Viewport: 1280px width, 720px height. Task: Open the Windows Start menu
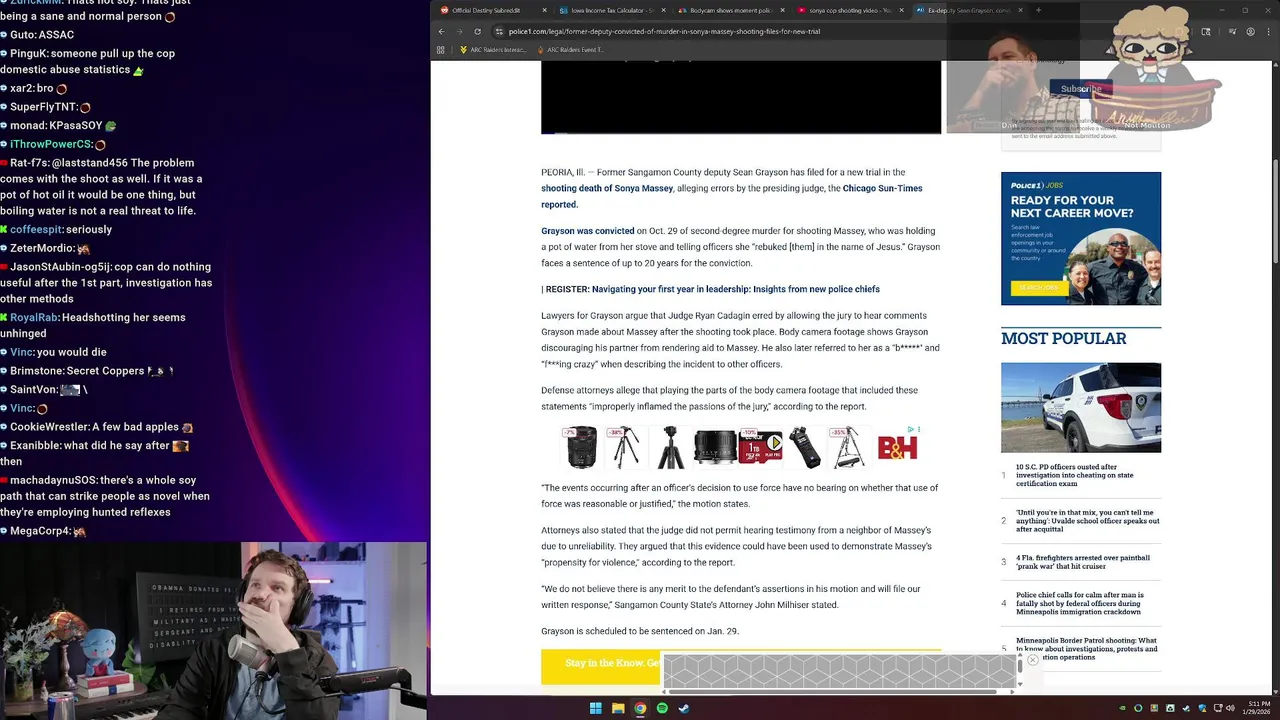pos(596,708)
